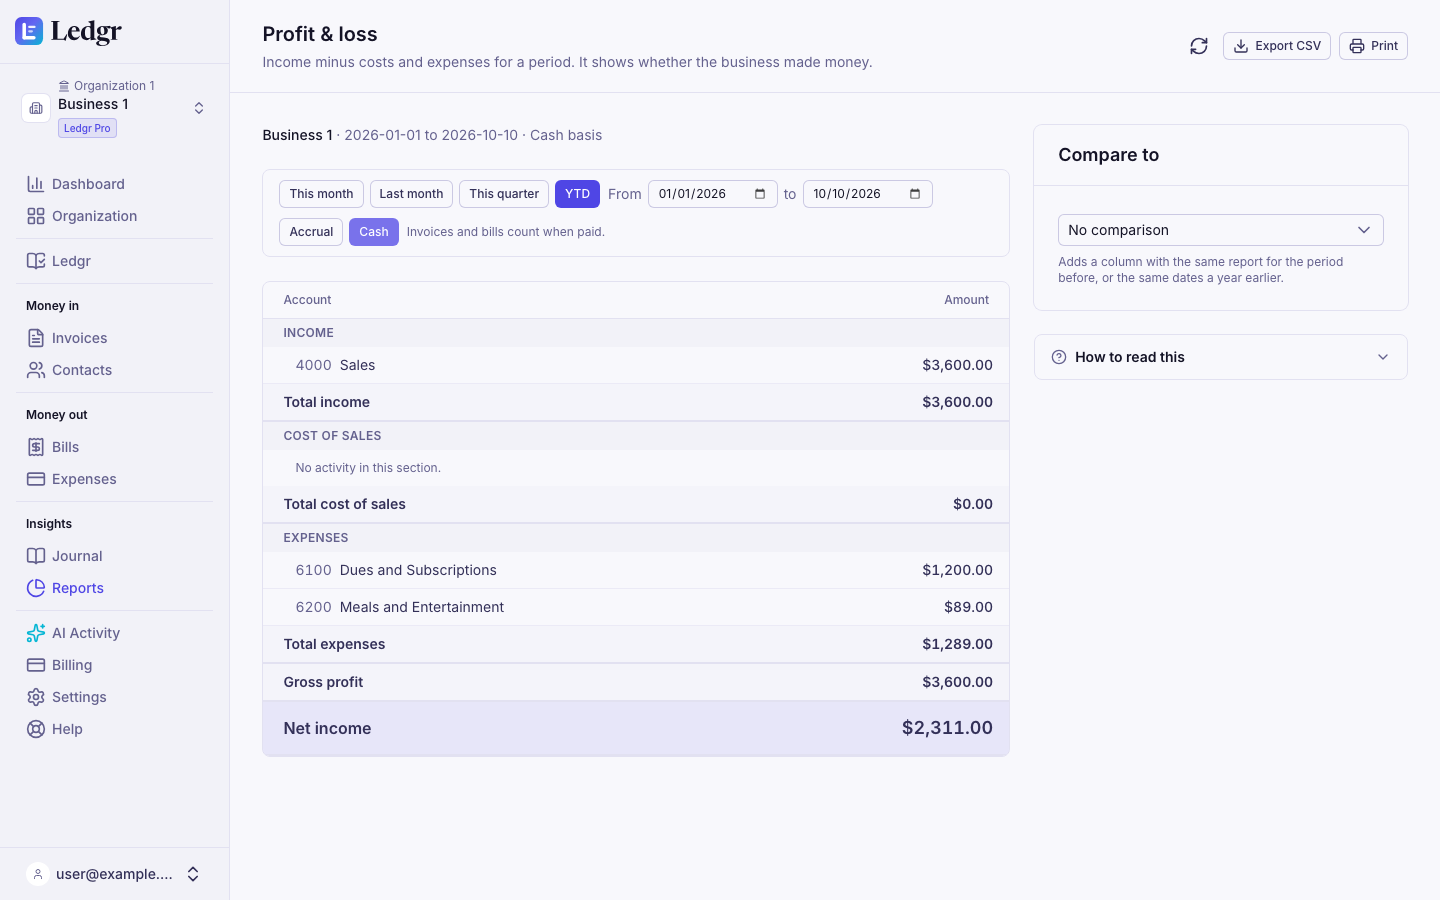Viewport: 1440px width, 900px height.
Task: Click the refresh report icon
Action: pyautogui.click(x=1198, y=46)
